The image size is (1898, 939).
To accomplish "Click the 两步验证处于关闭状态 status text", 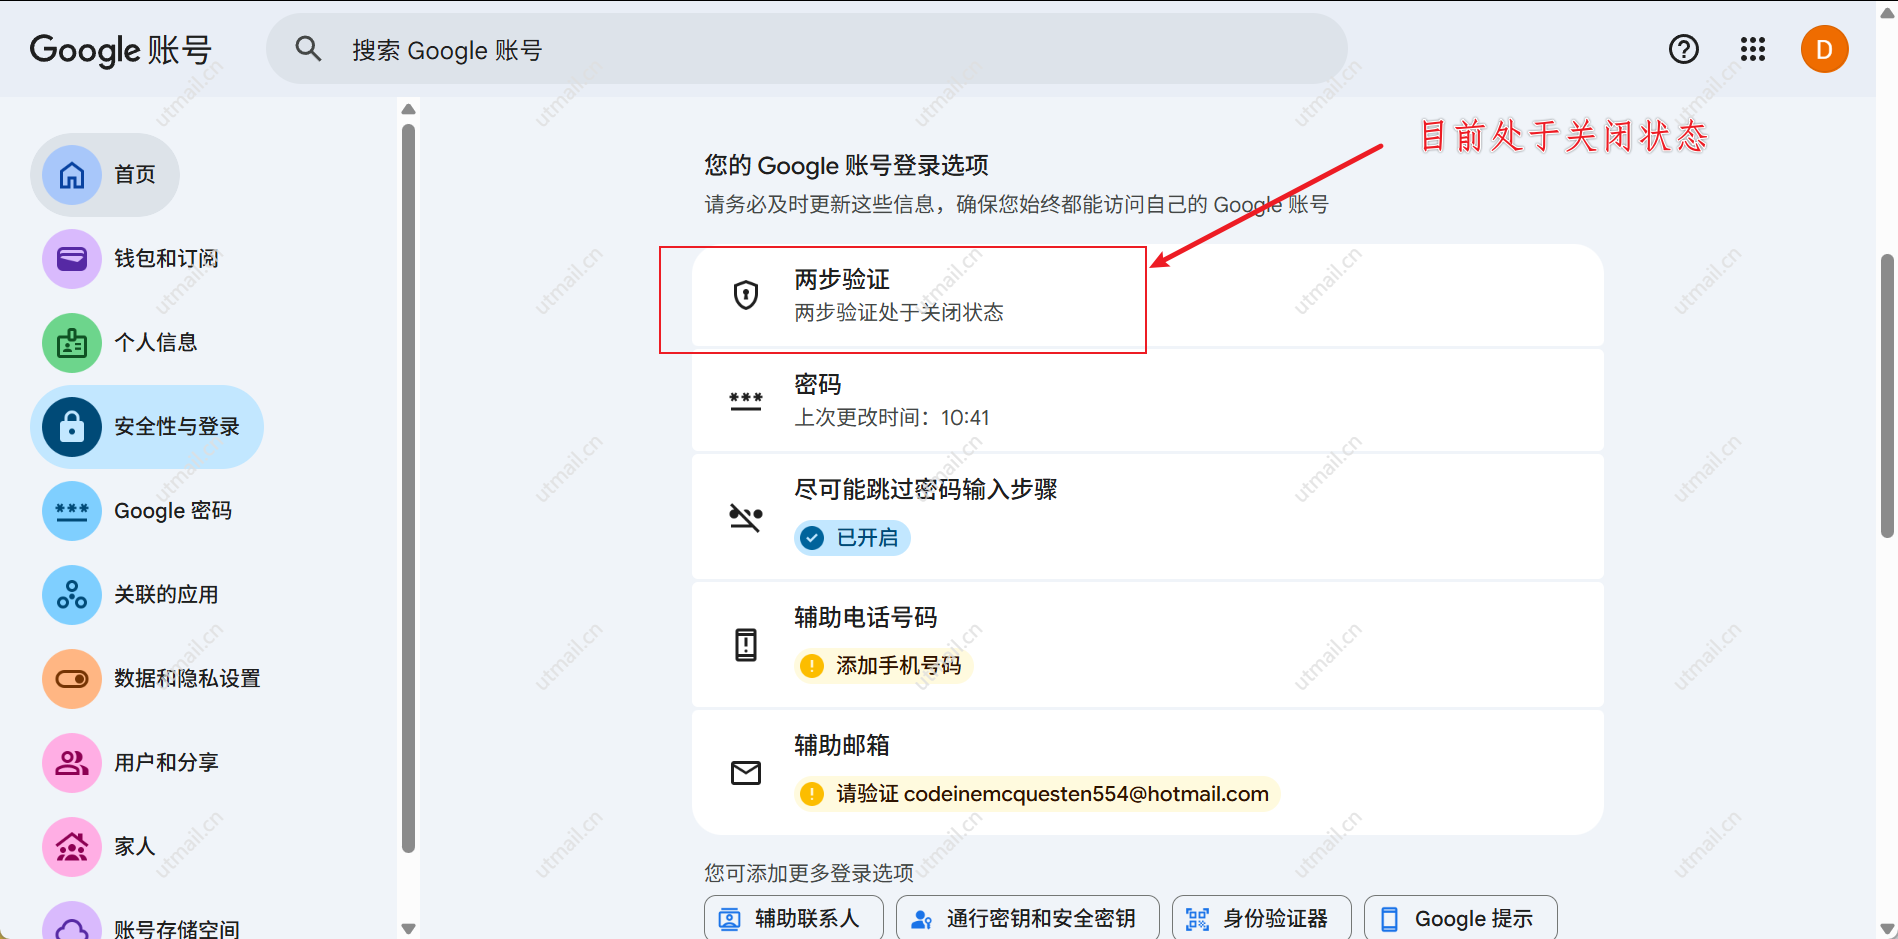I will 899,313.
